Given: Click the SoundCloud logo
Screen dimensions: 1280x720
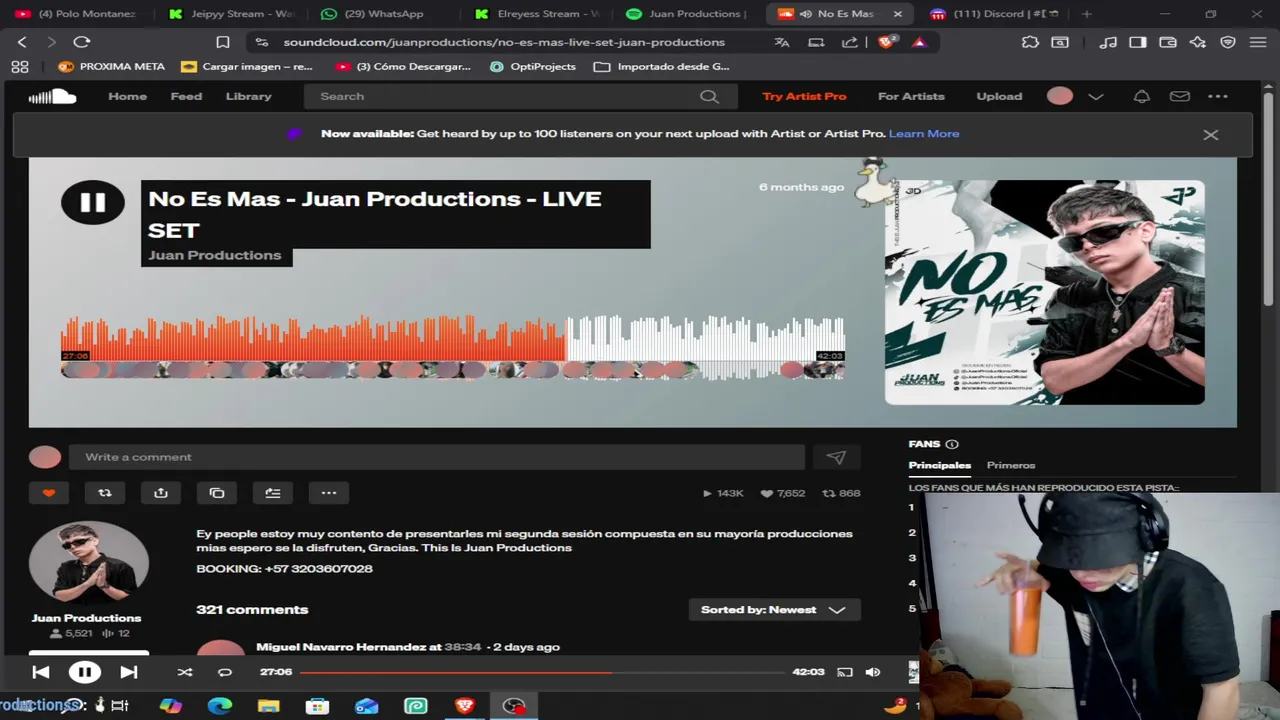Looking at the screenshot, I should [x=52, y=96].
